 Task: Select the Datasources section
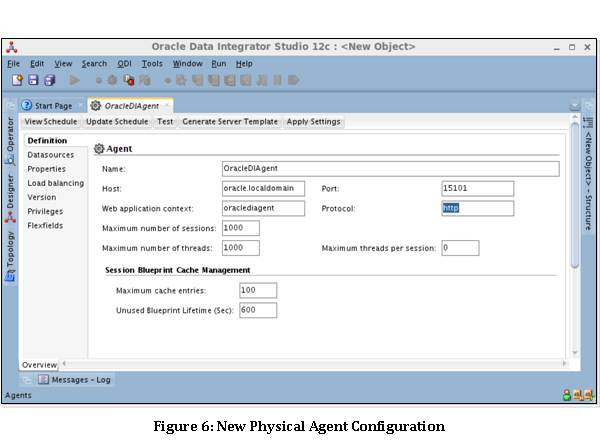click(51, 155)
